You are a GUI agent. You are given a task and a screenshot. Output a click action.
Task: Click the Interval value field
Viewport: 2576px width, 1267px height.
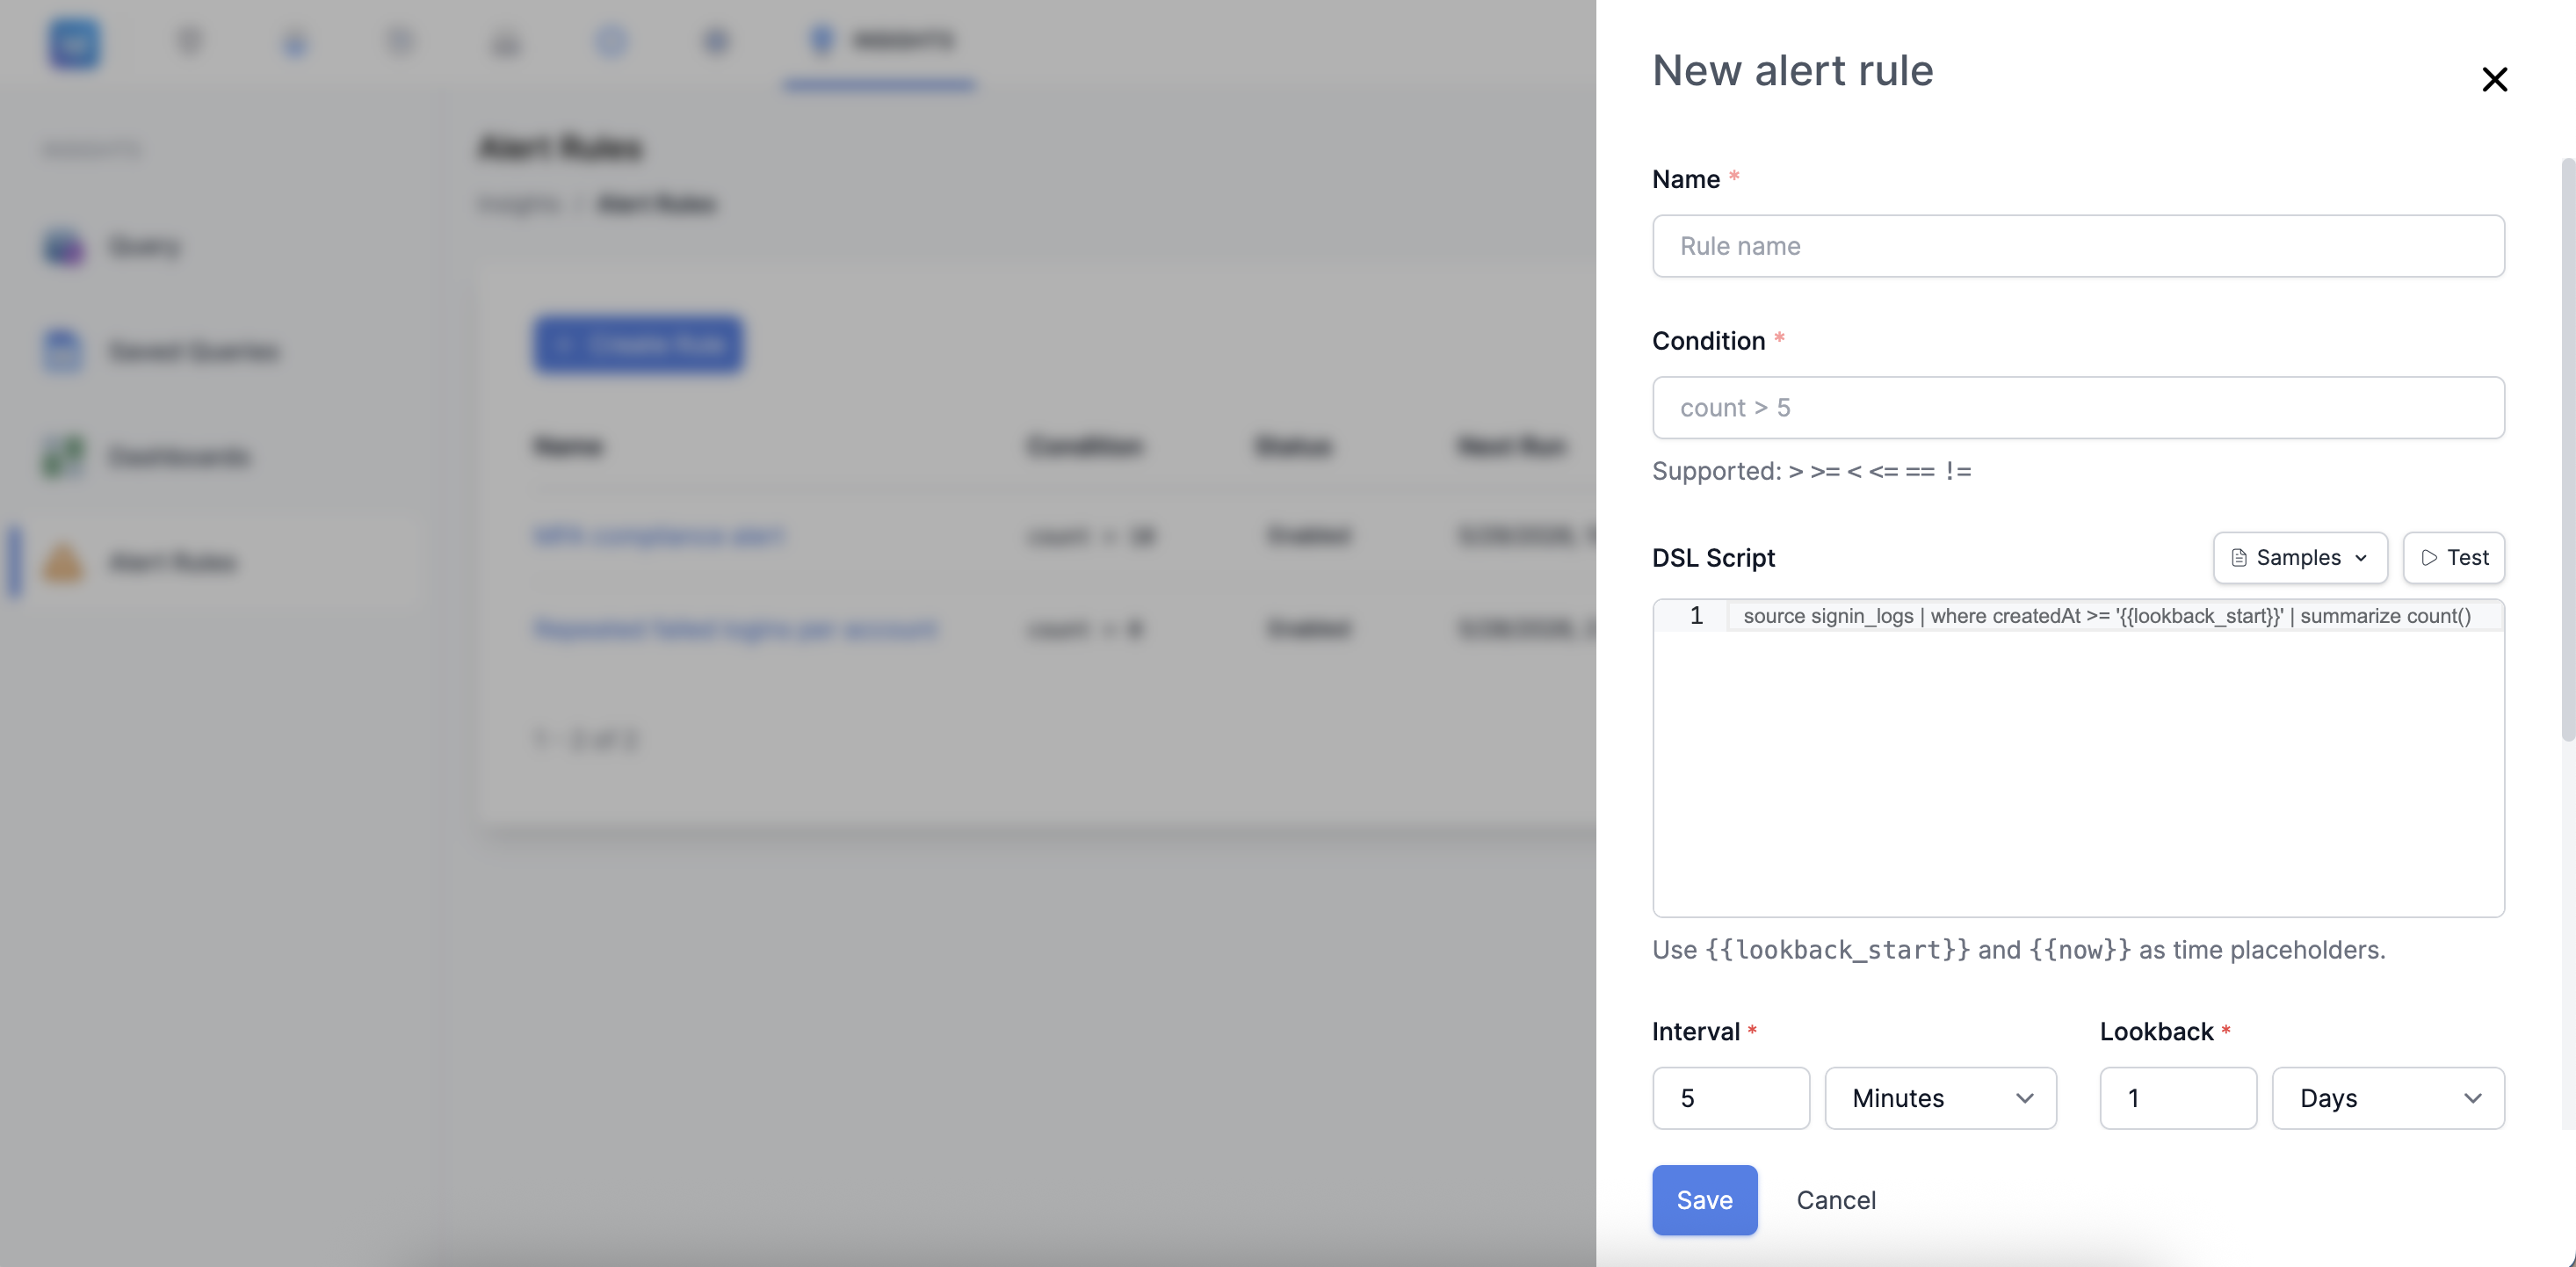[x=1730, y=1098]
